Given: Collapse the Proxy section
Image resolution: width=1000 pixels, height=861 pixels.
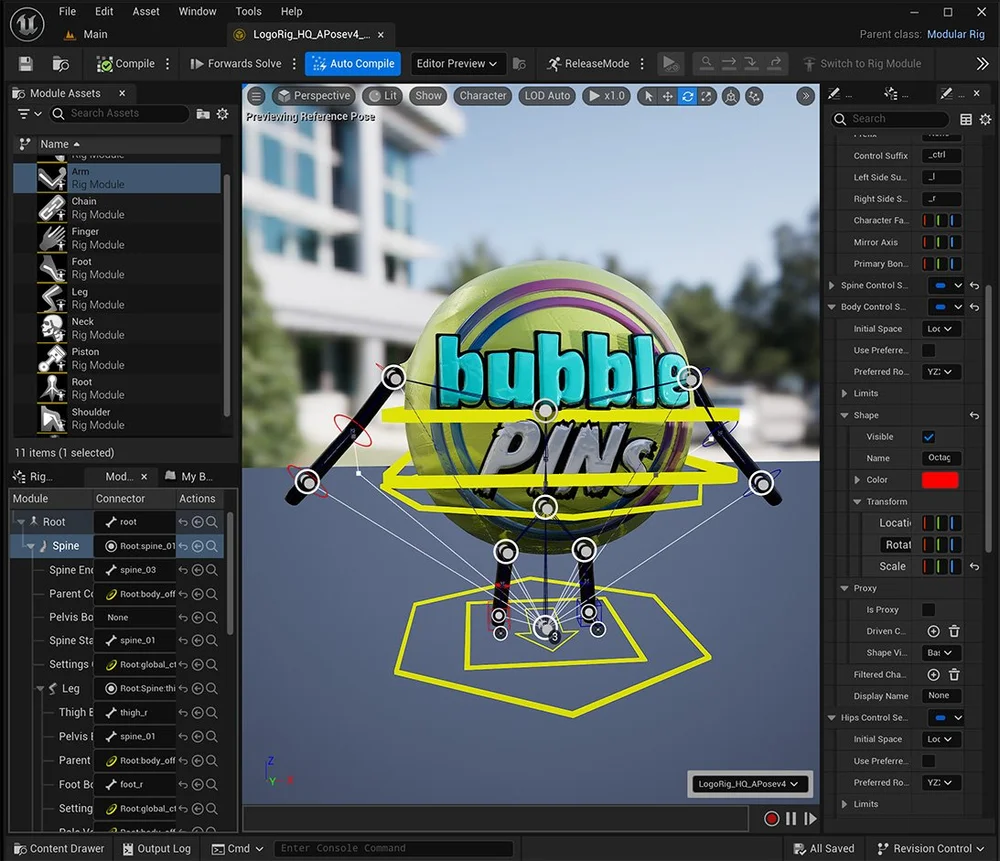Looking at the screenshot, I should click(x=844, y=588).
